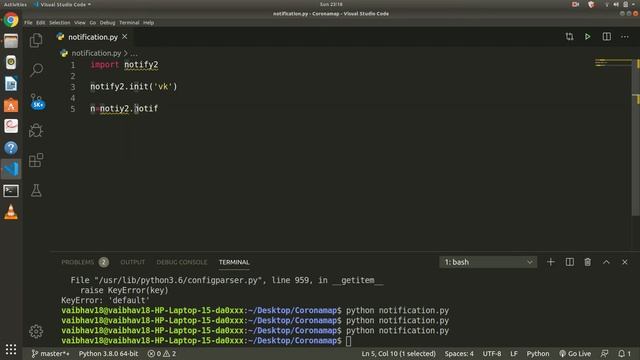Viewport: 640px width, 360px height.
Task: Create a new terminal with plus icon
Action: click(551, 262)
